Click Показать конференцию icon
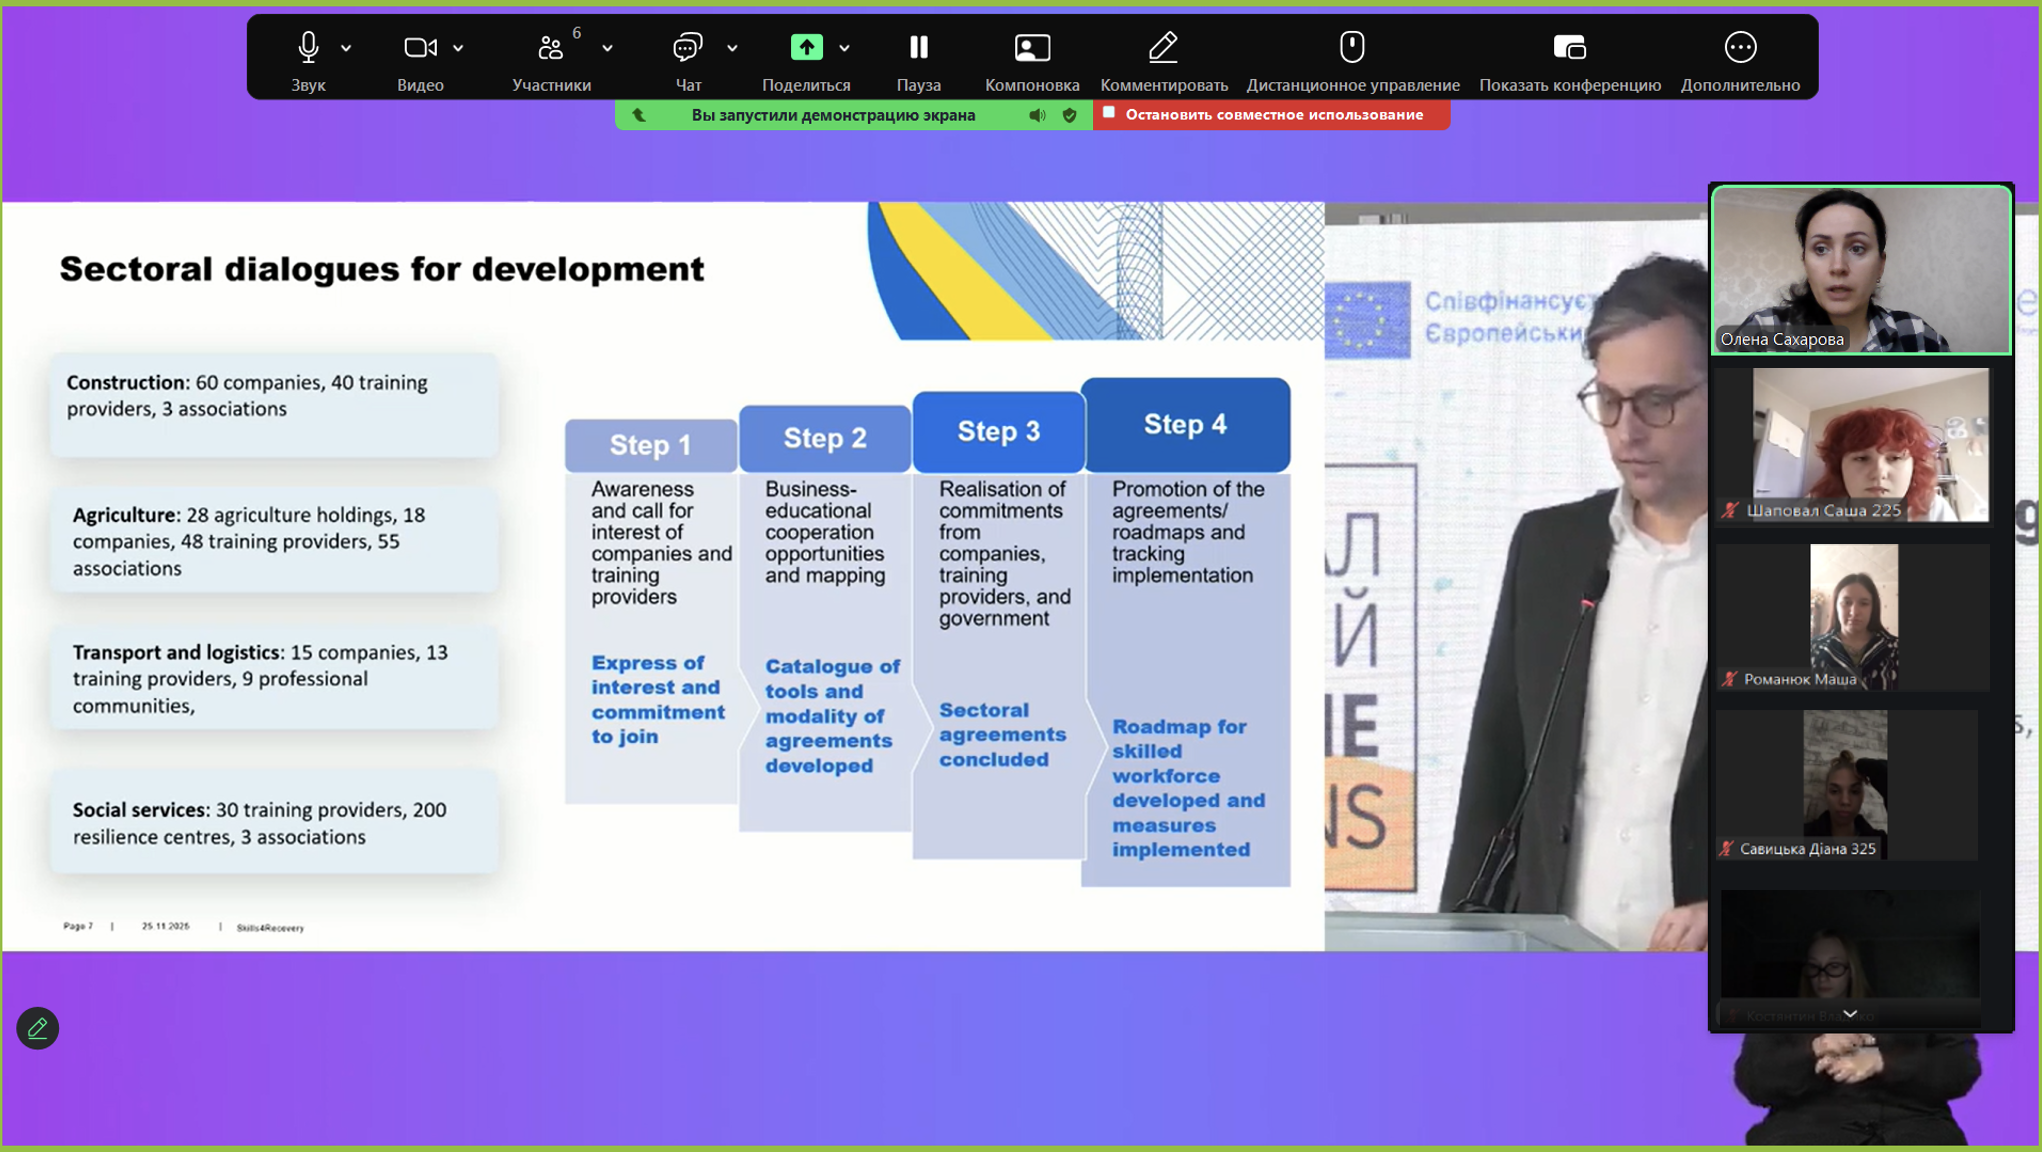 1569,48
